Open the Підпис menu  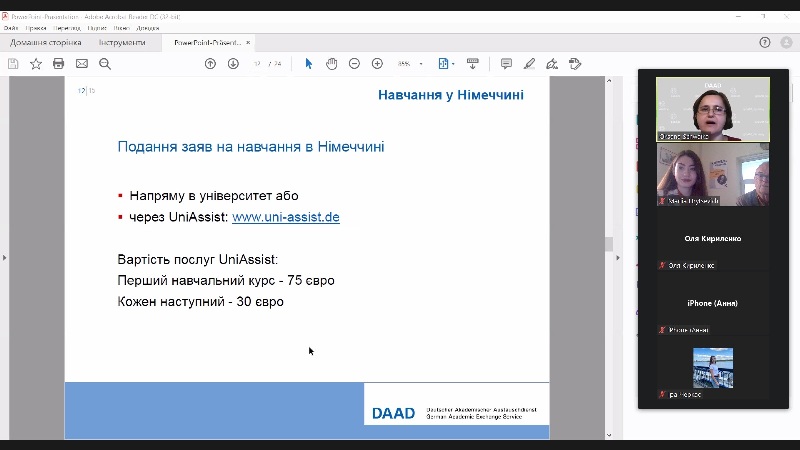pyautogui.click(x=97, y=28)
